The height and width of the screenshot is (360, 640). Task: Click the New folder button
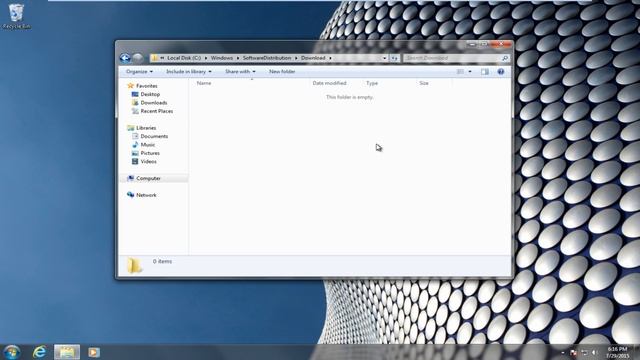[282, 71]
